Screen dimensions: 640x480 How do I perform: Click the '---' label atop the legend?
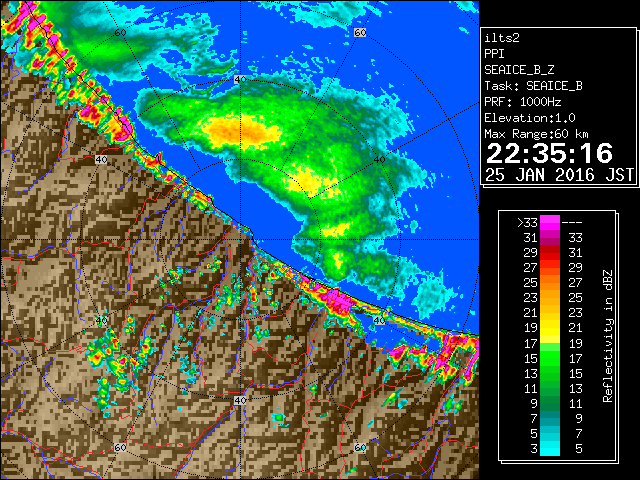point(572,222)
